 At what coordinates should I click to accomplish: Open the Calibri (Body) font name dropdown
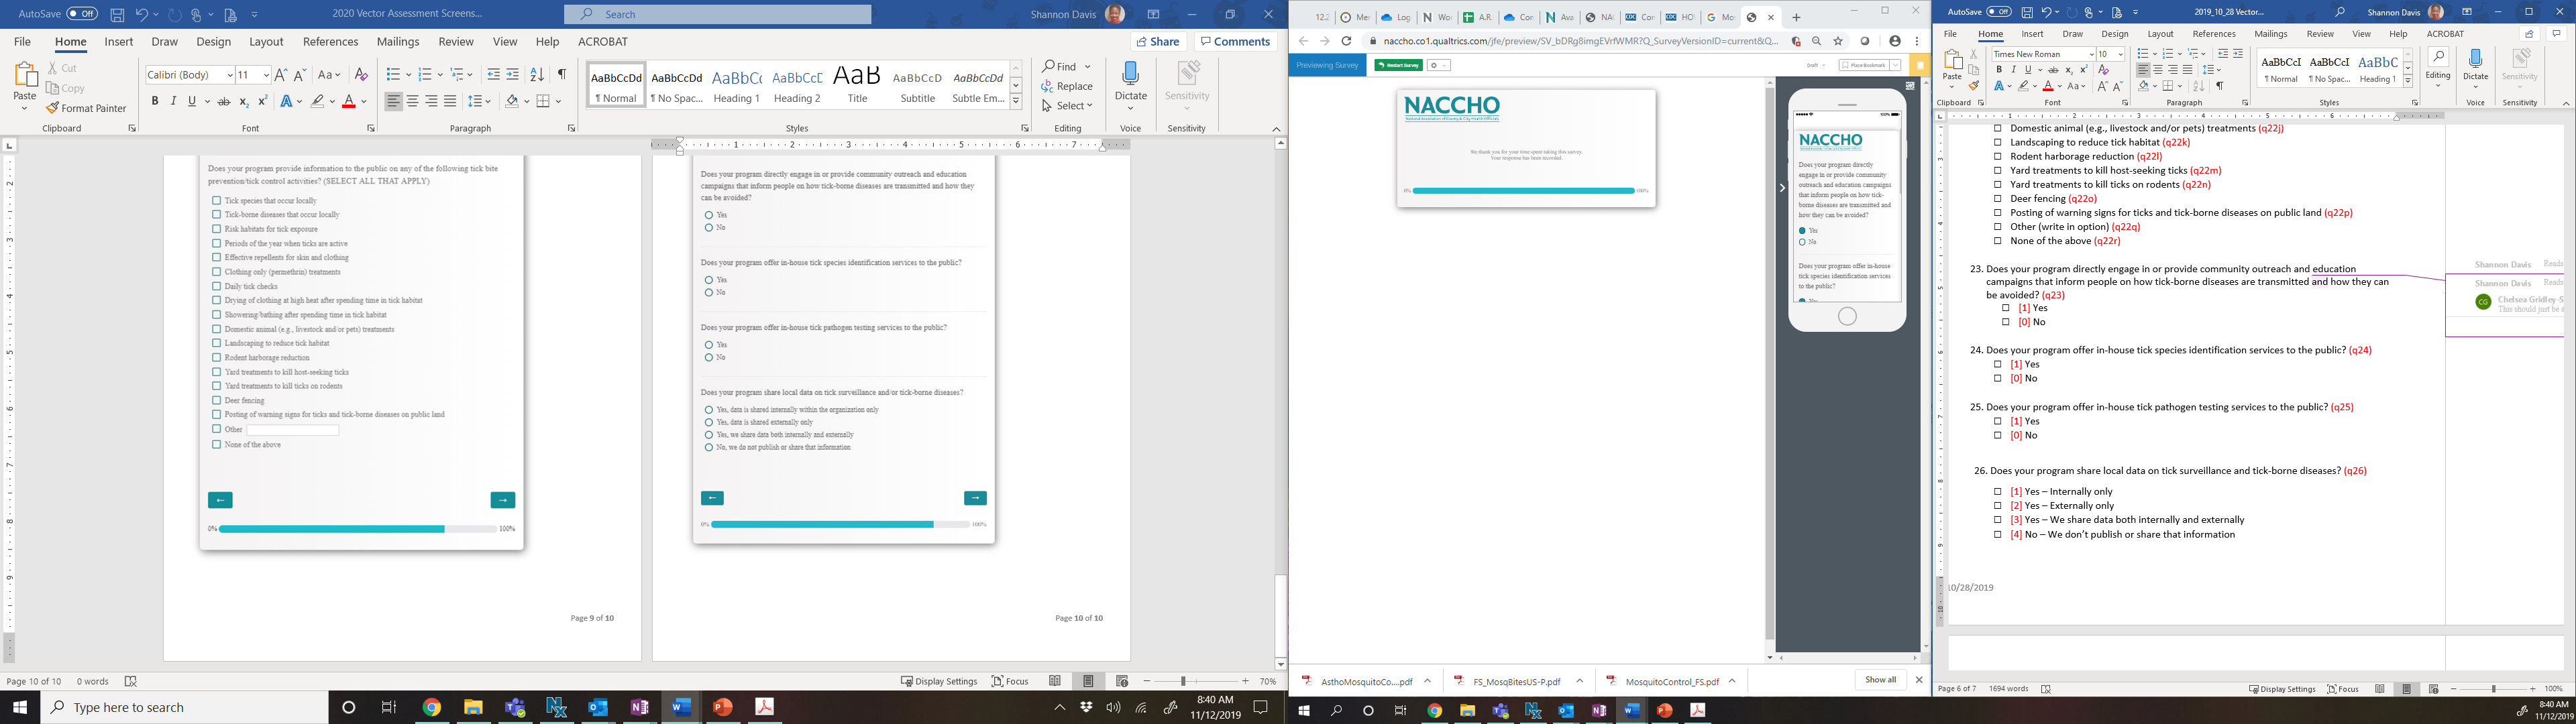coord(229,75)
